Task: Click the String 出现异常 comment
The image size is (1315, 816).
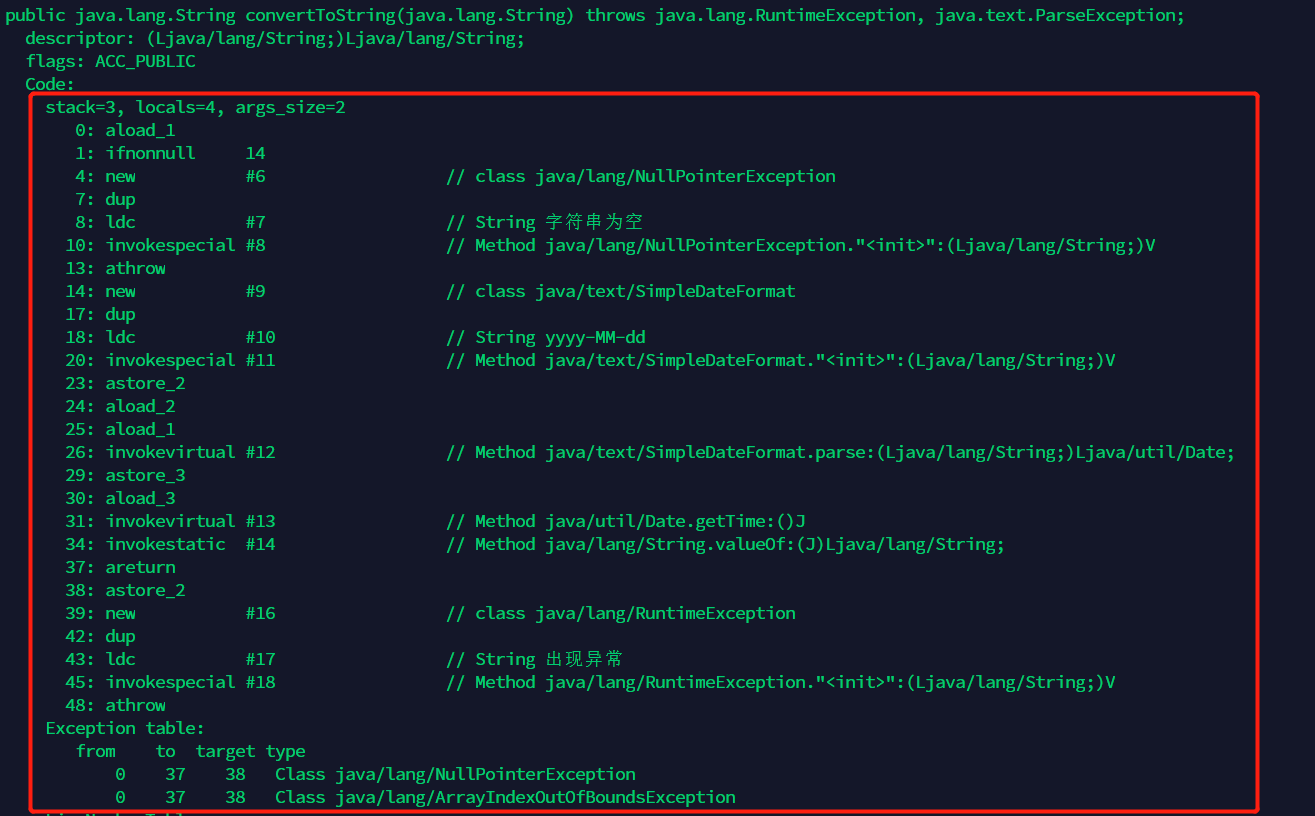Action: (549, 659)
